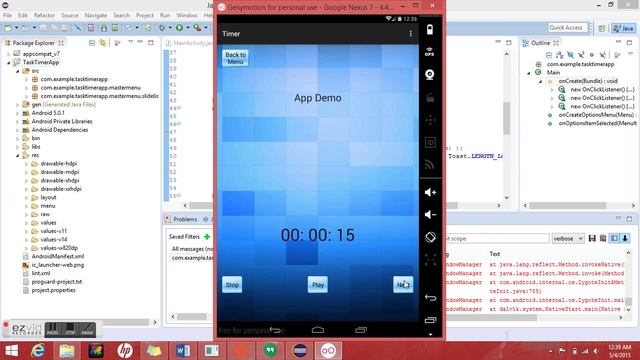Select AndroidManifest.xml file
The height and width of the screenshot is (360, 640).
[x=58, y=256]
